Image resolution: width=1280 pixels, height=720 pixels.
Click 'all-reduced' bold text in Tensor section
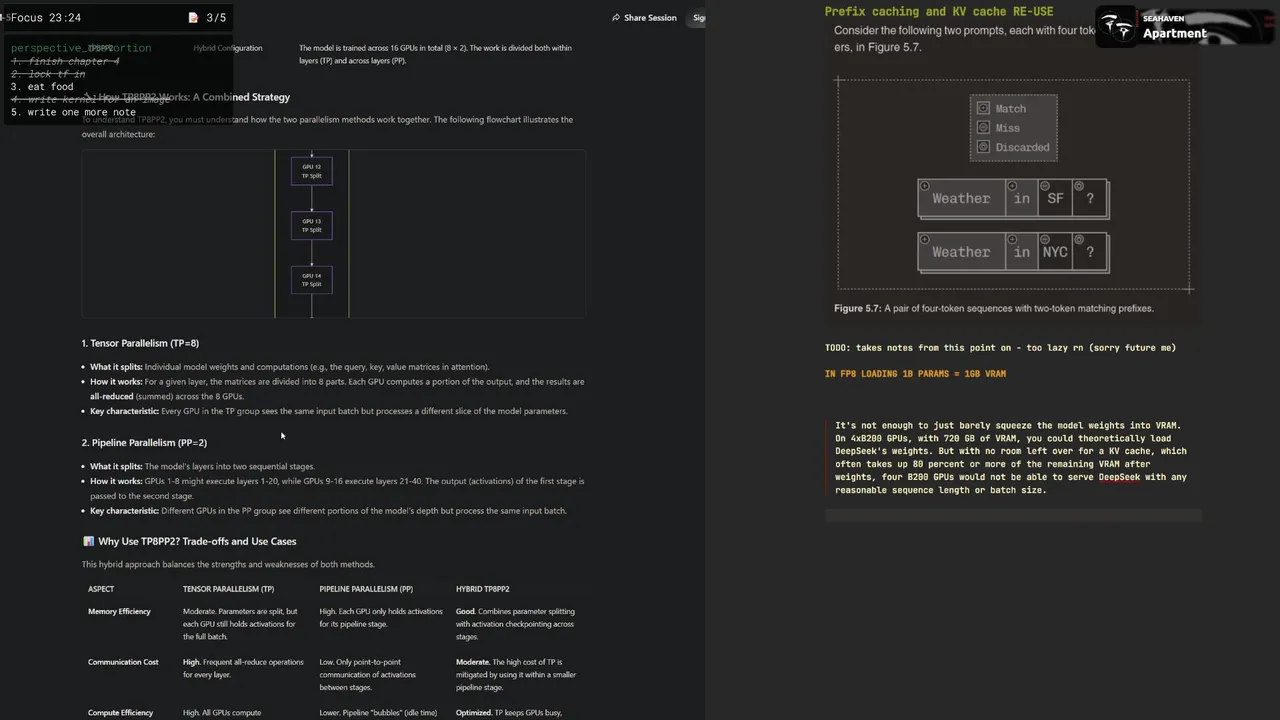111,396
